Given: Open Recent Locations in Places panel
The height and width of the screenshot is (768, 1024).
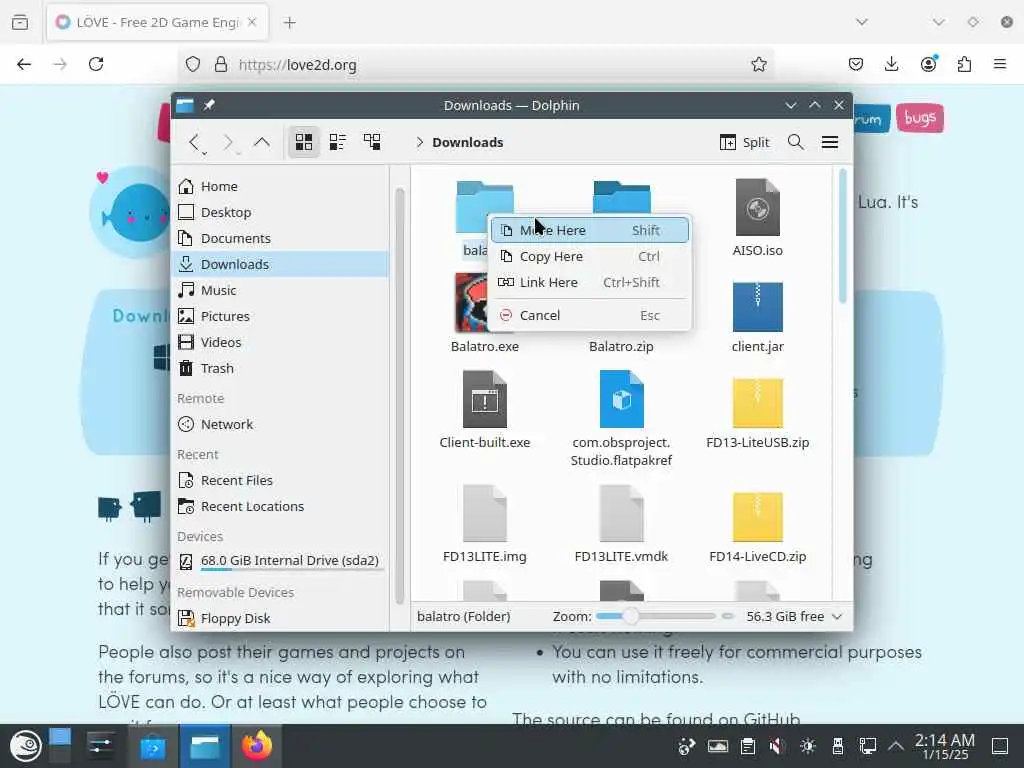Looking at the screenshot, I should click(x=281, y=506).
